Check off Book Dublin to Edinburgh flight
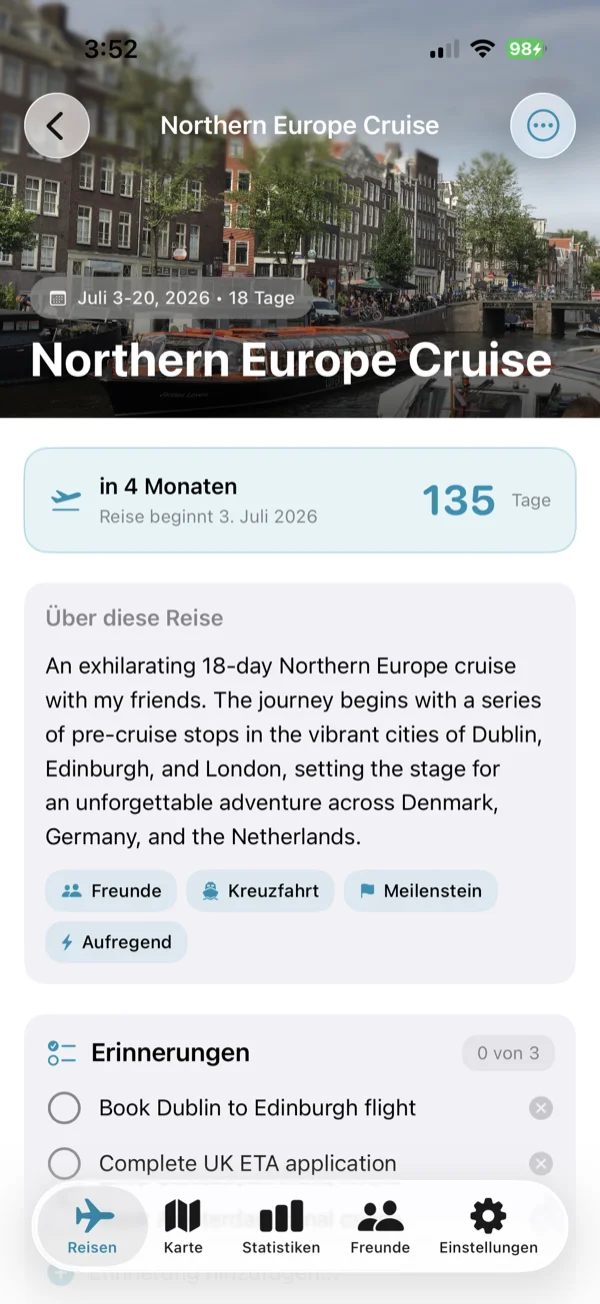The image size is (600, 1304). tap(64, 1108)
